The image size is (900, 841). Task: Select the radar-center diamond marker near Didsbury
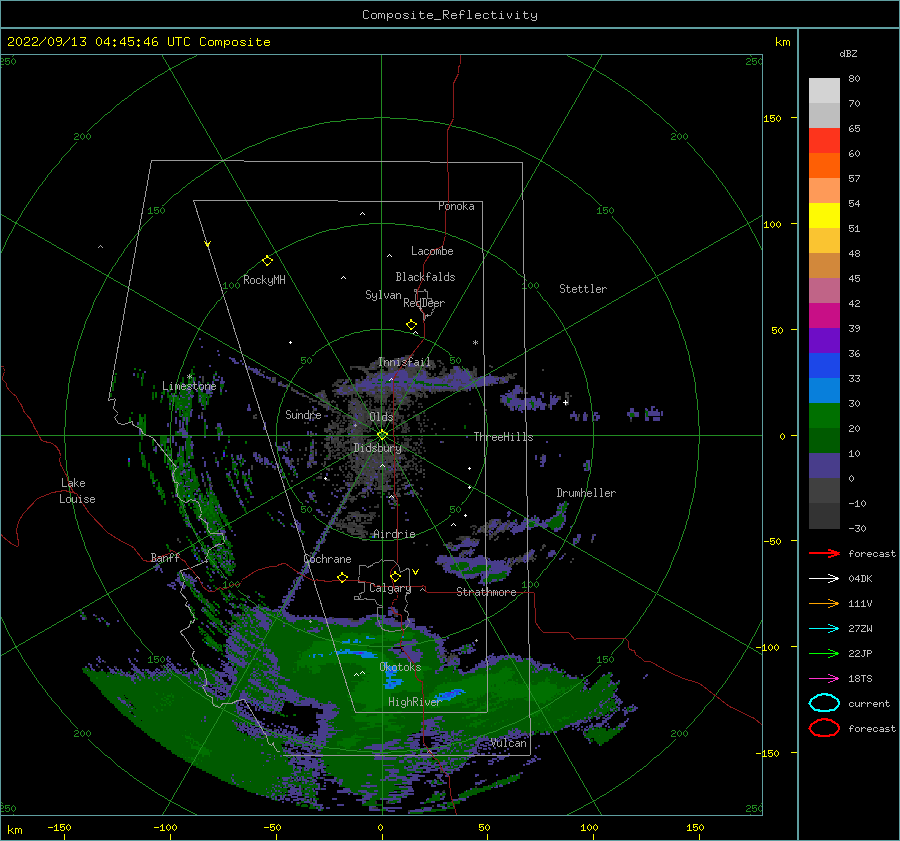point(382,435)
